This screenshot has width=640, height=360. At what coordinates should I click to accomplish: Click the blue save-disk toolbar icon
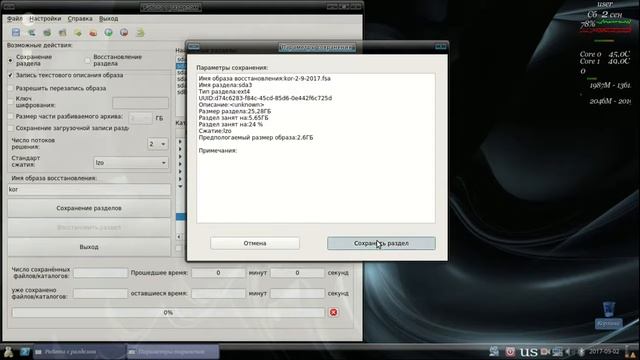point(16,32)
